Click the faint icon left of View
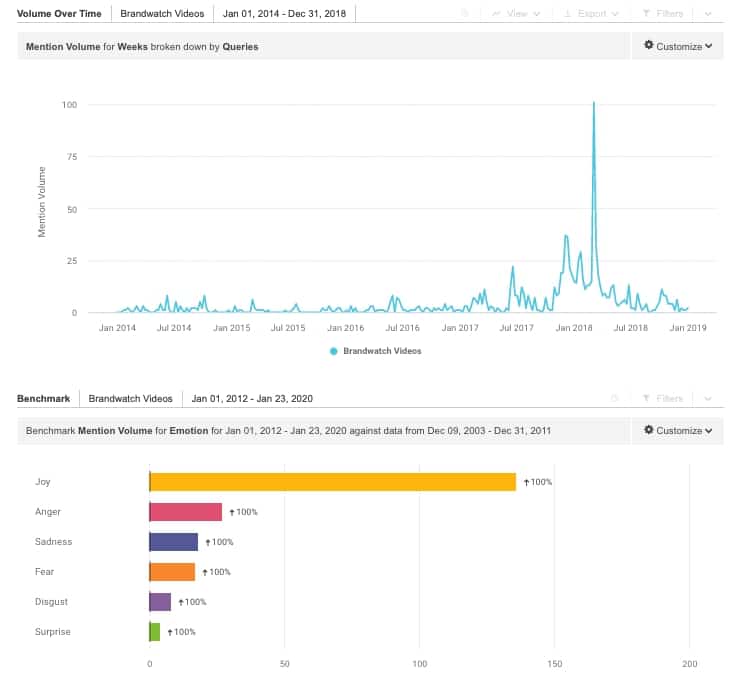The width and height of the screenshot is (734, 684). click(465, 14)
